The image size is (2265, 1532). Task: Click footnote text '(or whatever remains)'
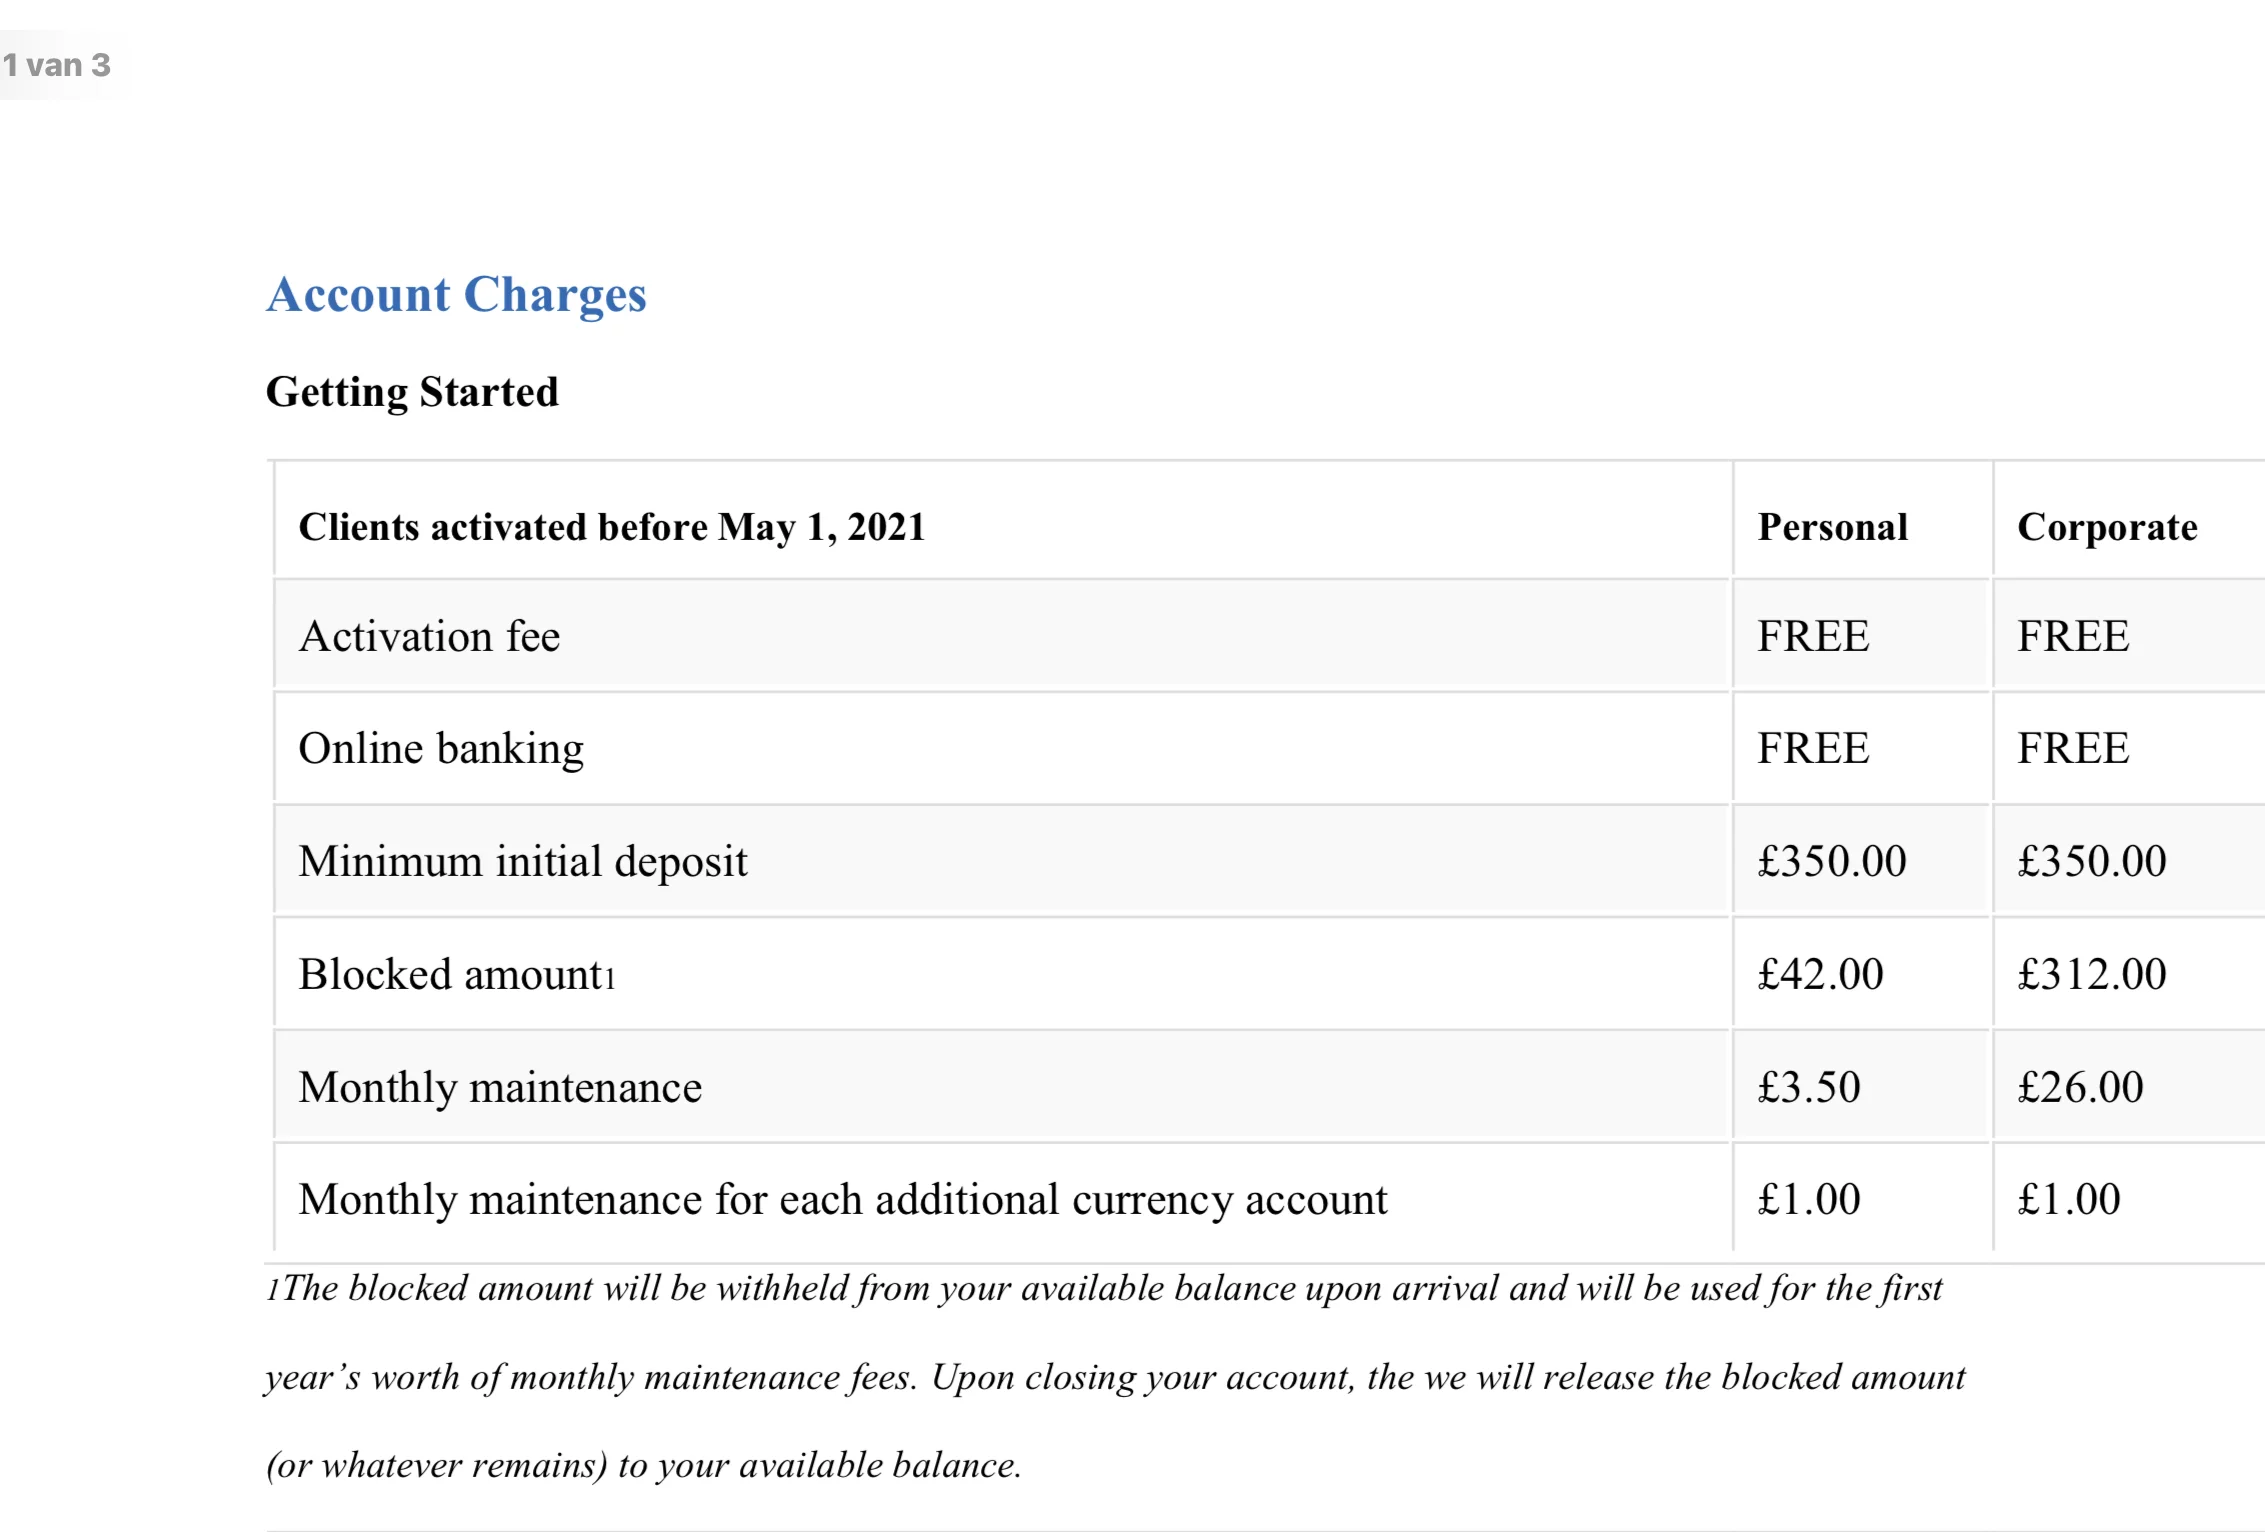pyautogui.click(x=437, y=1465)
